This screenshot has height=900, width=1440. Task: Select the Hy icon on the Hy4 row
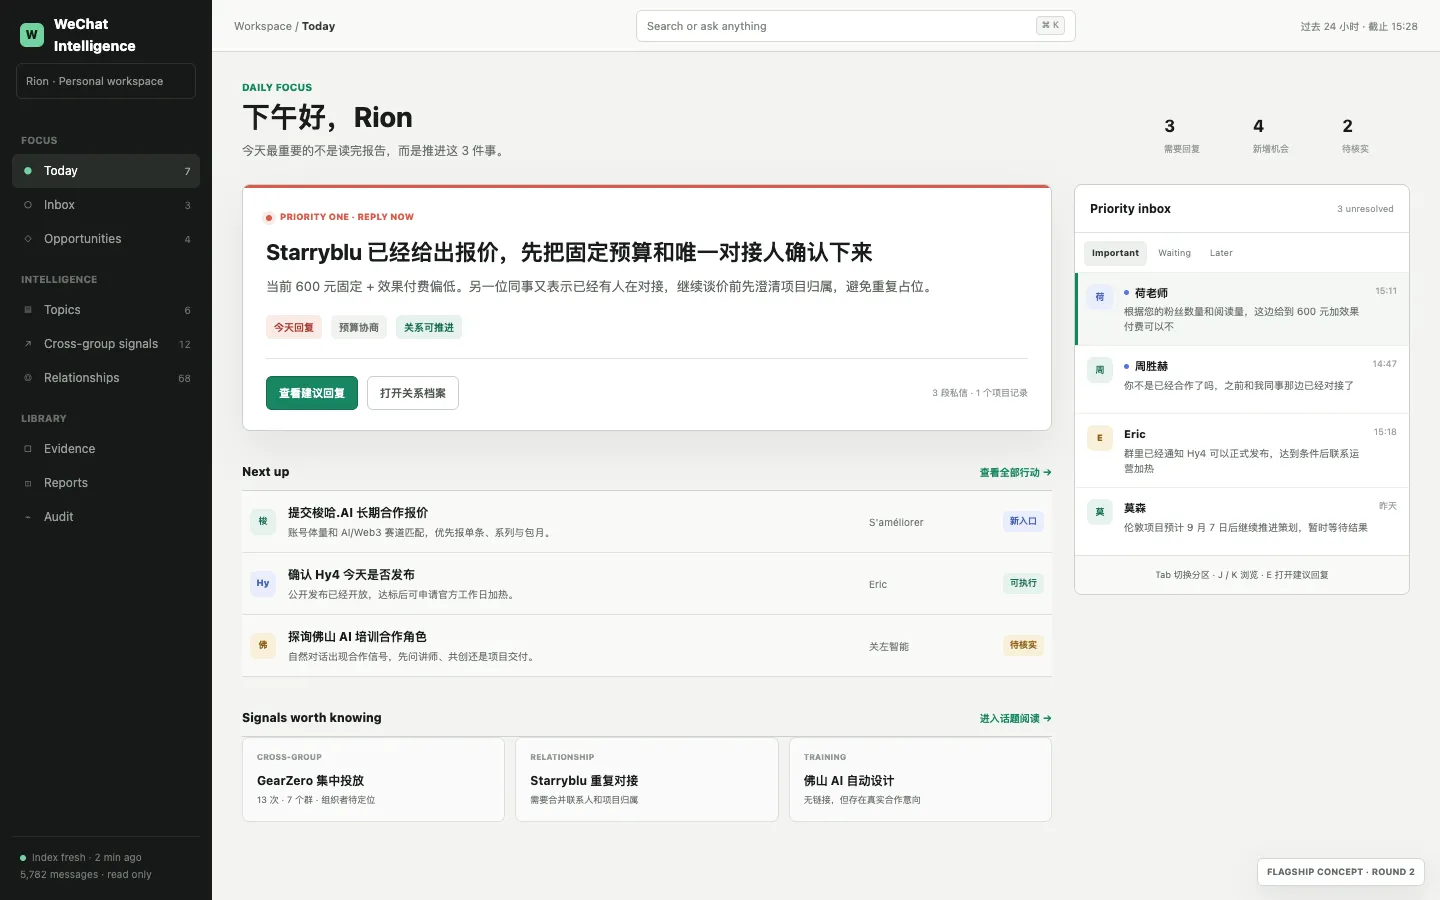tap(263, 583)
